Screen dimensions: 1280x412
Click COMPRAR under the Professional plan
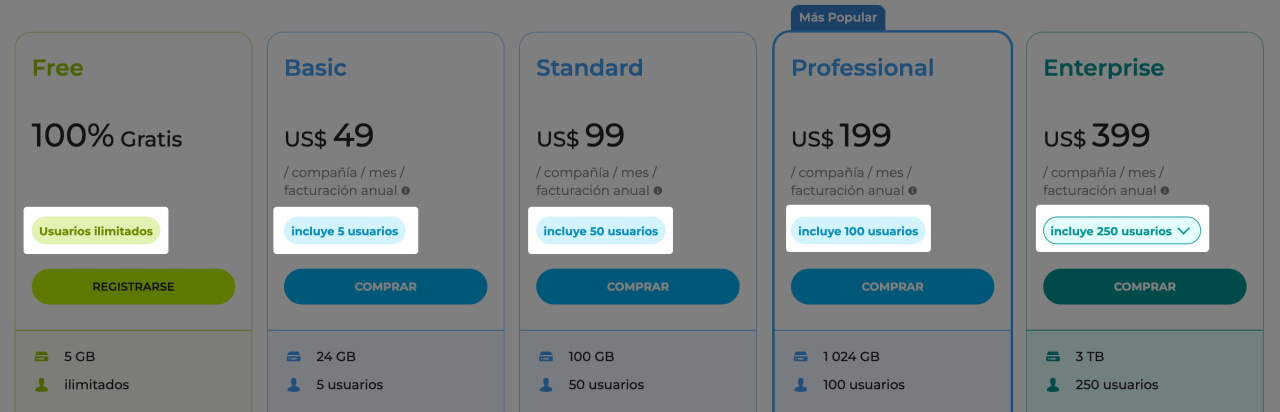coord(892,287)
